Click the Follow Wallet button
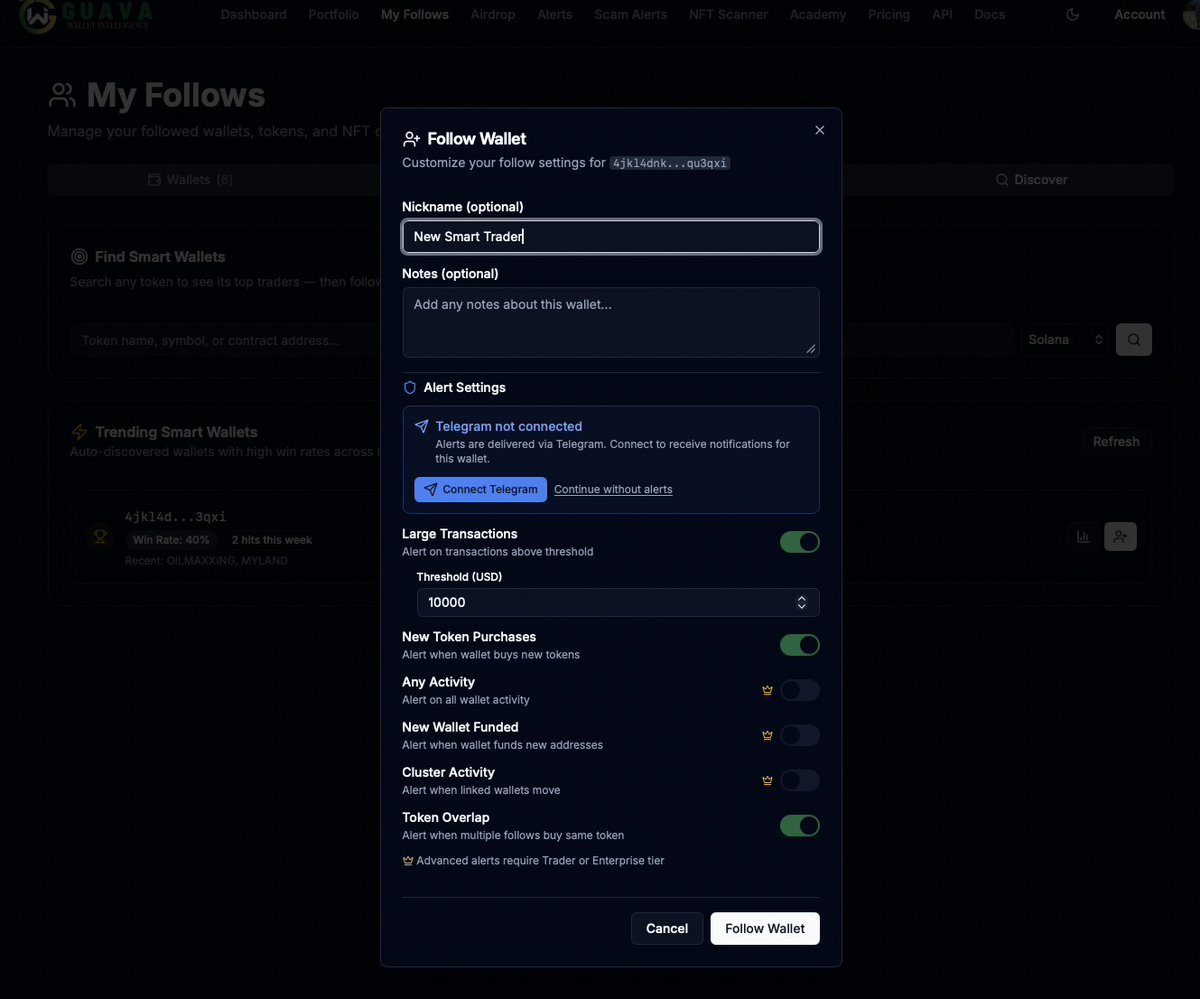 pyautogui.click(x=765, y=928)
